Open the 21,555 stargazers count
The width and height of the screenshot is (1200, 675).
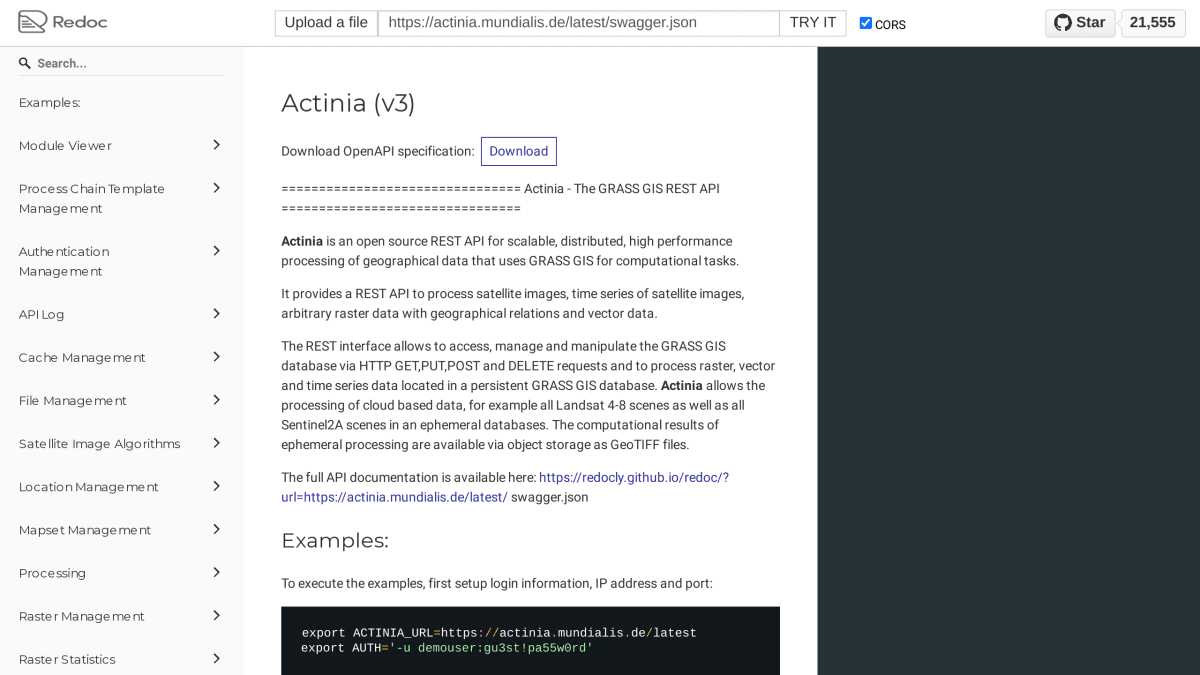(x=1153, y=23)
